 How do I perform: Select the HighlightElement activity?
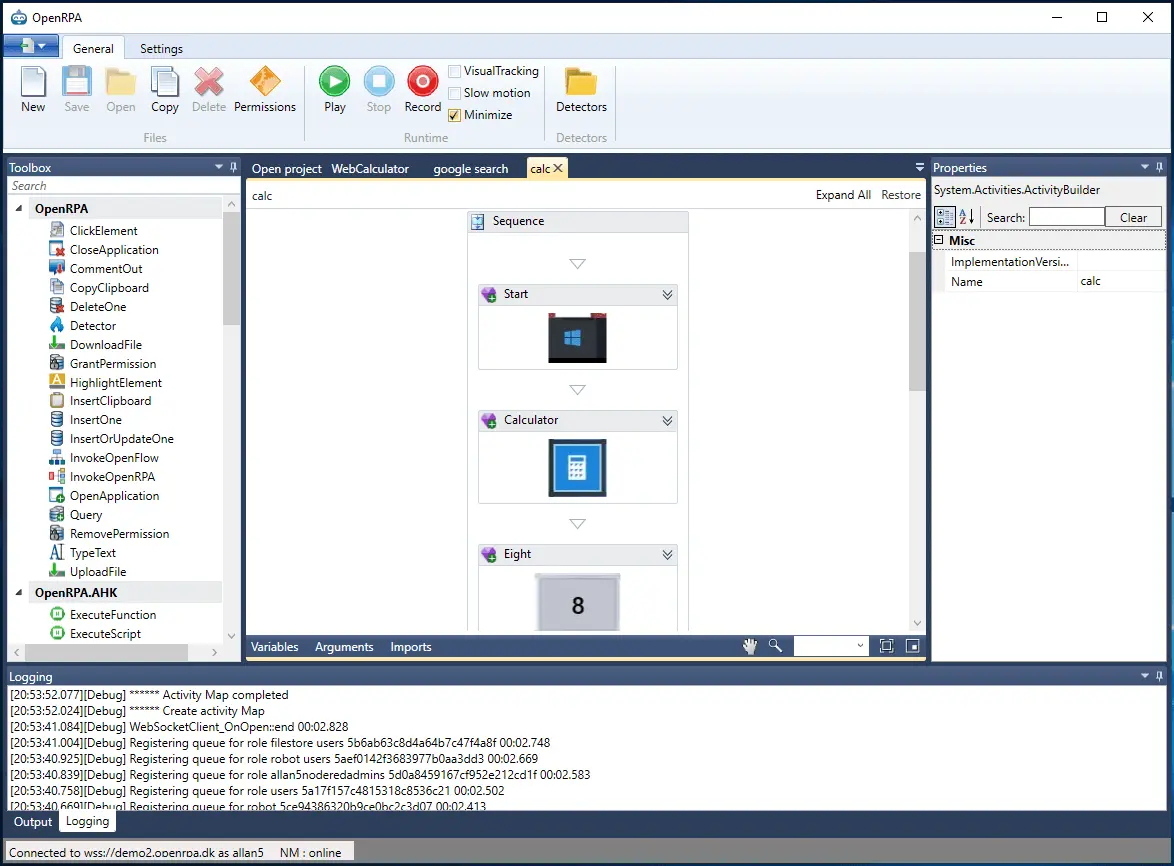pyautogui.click(x=115, y=382)
